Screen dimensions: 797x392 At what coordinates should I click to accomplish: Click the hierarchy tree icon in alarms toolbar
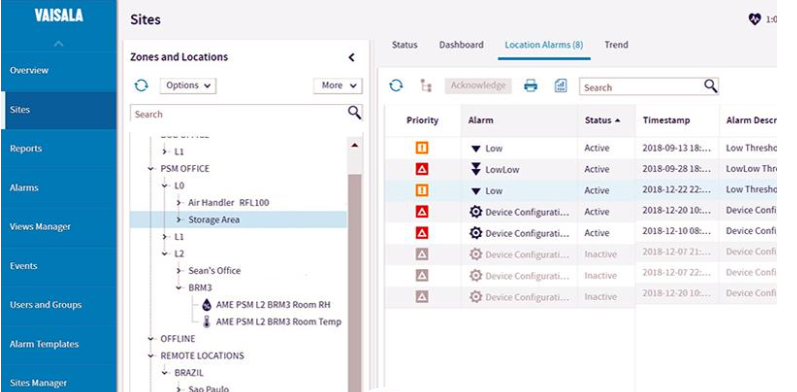(x=426, y=85)
